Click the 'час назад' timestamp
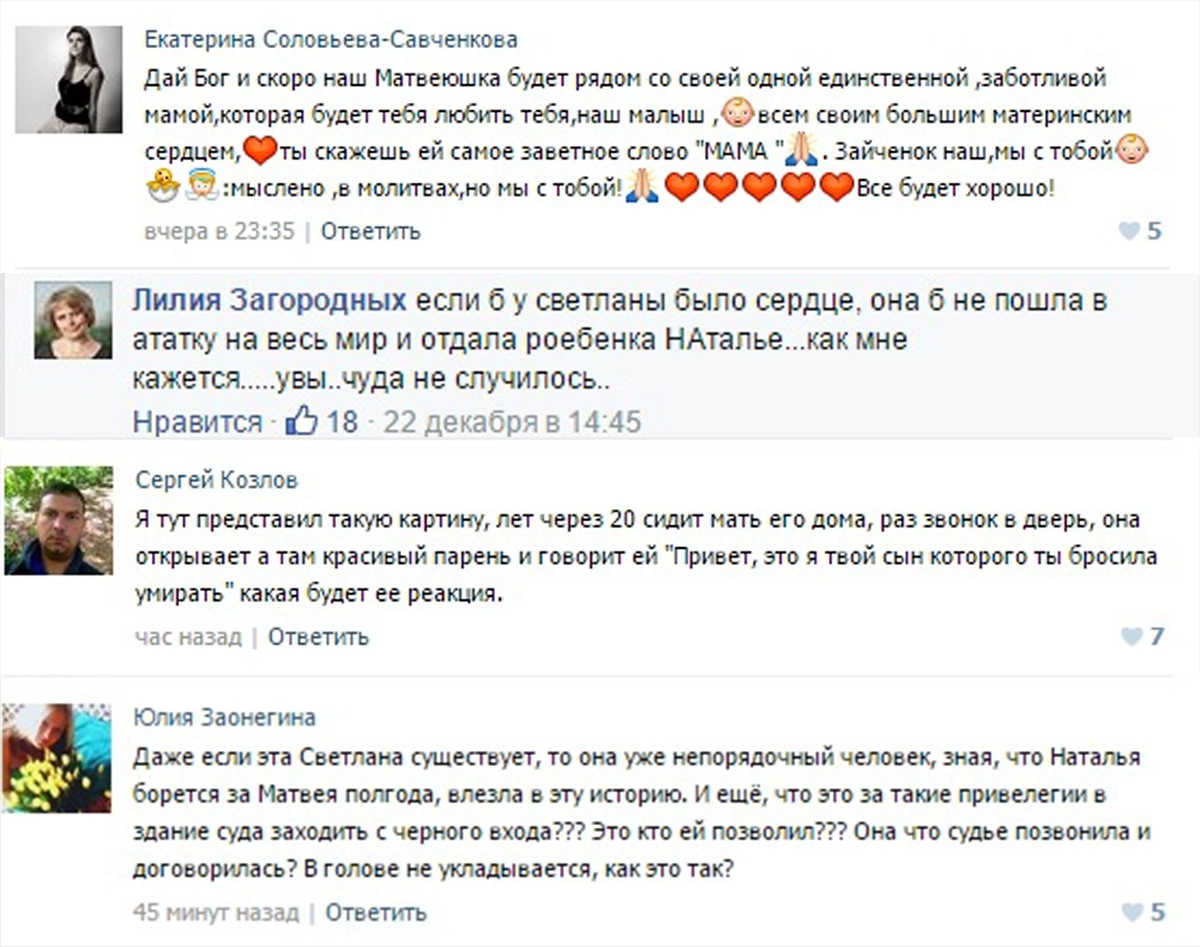This screenshot has width=1200, height=947. (x=188, y=637)
